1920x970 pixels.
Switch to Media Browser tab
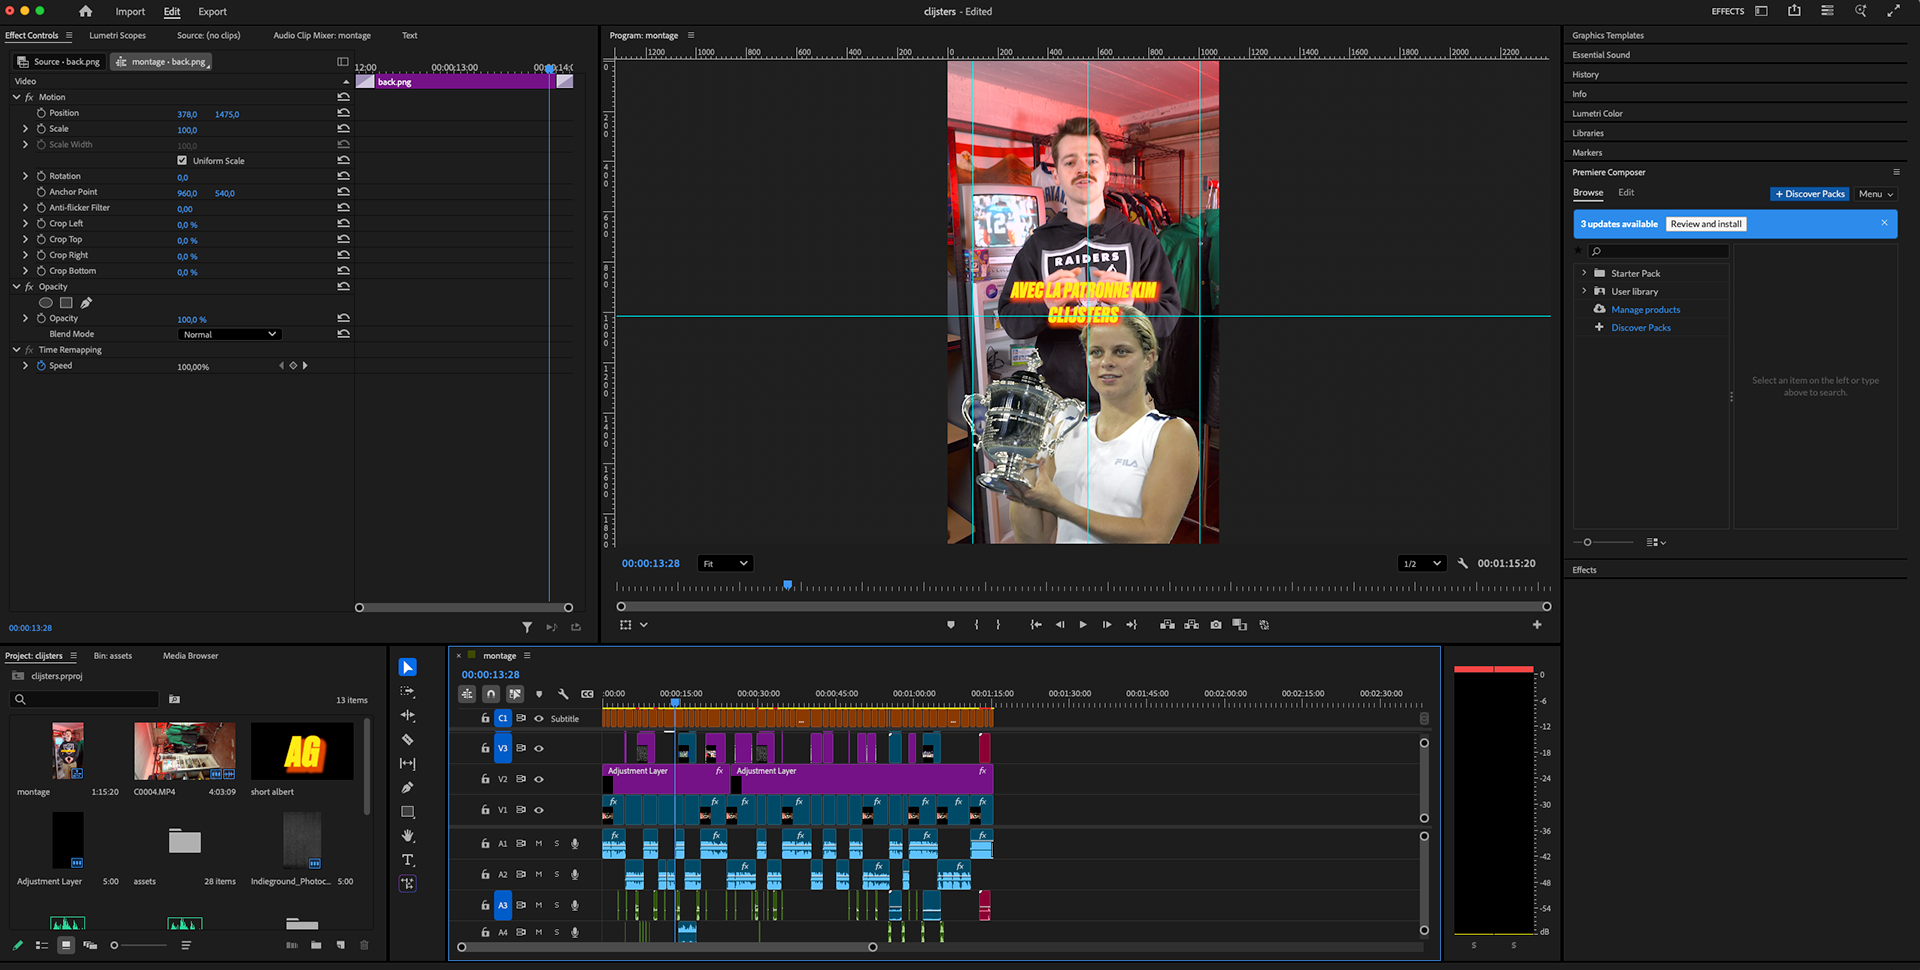coord(190,656)
